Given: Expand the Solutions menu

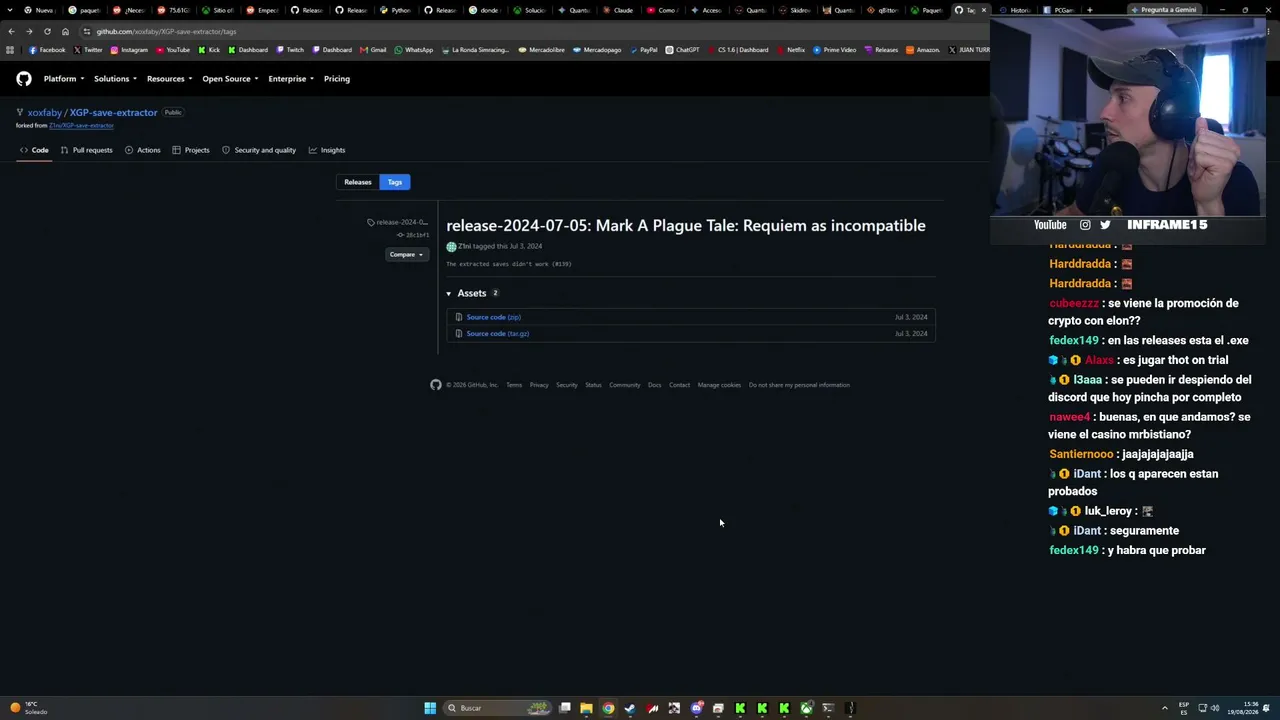Looking at the screenshot, I should point(115,79).
